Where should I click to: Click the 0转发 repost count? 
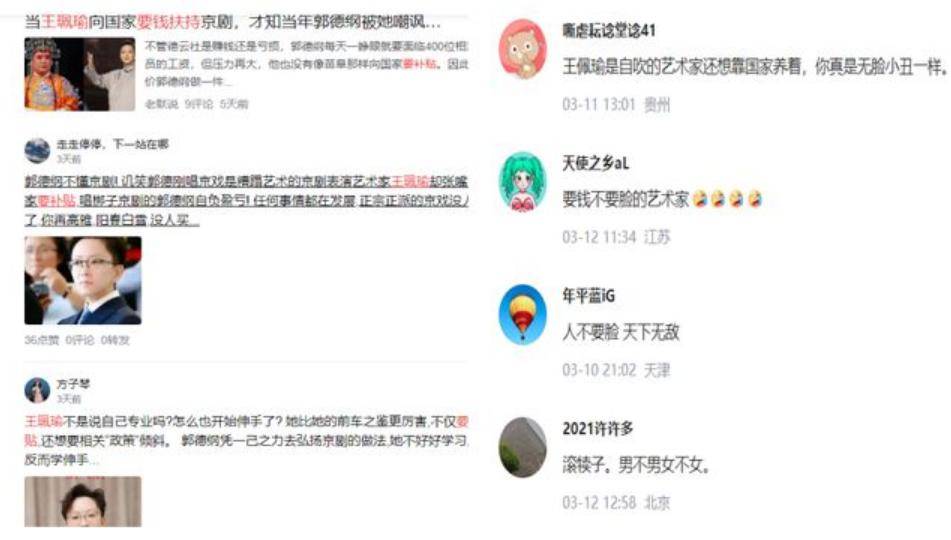tap(115, 340)
